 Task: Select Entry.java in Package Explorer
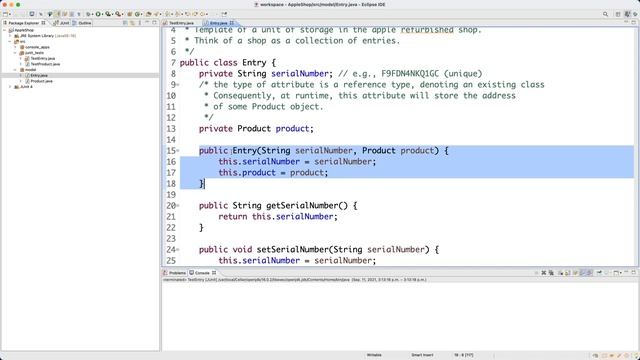pos(36,76)
